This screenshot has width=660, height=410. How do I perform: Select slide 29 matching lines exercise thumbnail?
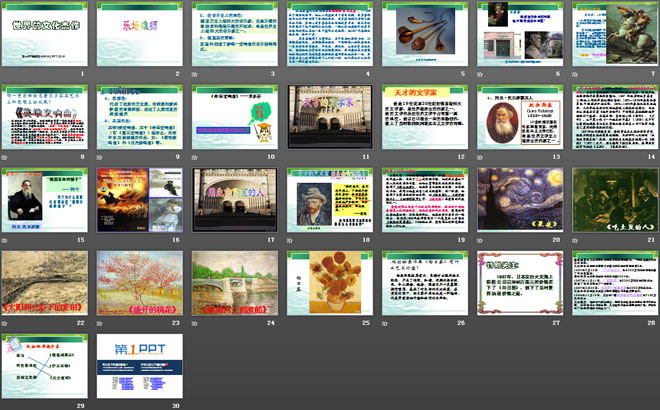click(45, 366)
